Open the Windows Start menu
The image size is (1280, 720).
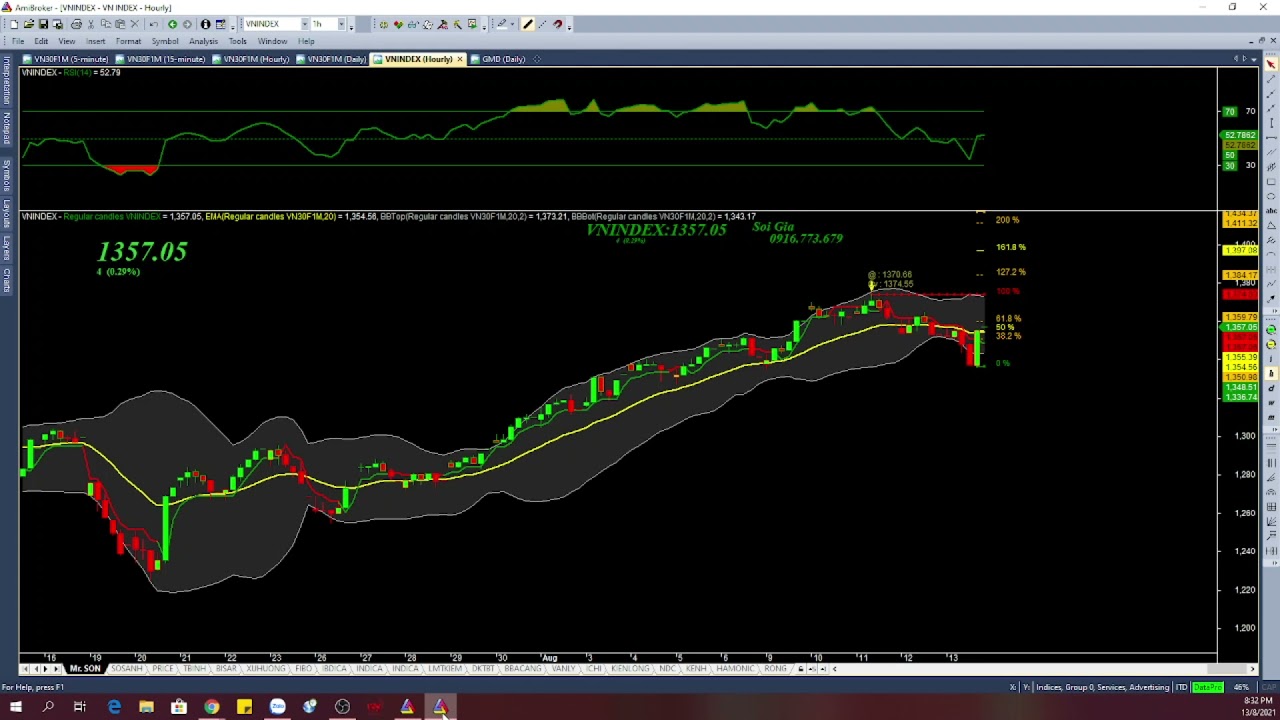pyautogui.click(x=16, y=707)
